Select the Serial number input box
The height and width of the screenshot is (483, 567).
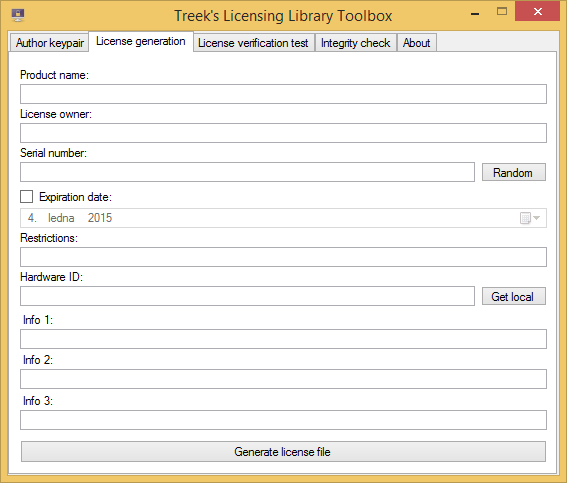point(247,172)
